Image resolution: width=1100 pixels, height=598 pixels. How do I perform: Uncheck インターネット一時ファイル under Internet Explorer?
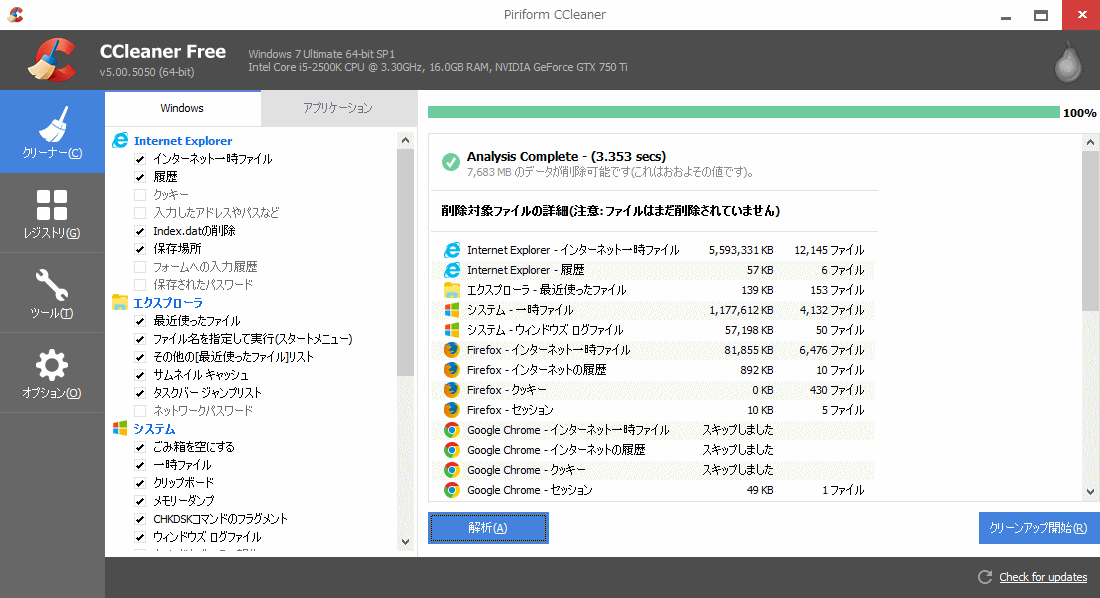coord(140,159)
